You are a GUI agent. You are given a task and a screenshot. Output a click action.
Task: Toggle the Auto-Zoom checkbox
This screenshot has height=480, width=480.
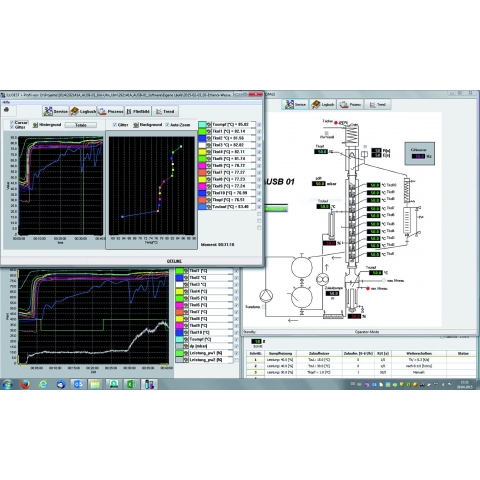coord(167,125)
